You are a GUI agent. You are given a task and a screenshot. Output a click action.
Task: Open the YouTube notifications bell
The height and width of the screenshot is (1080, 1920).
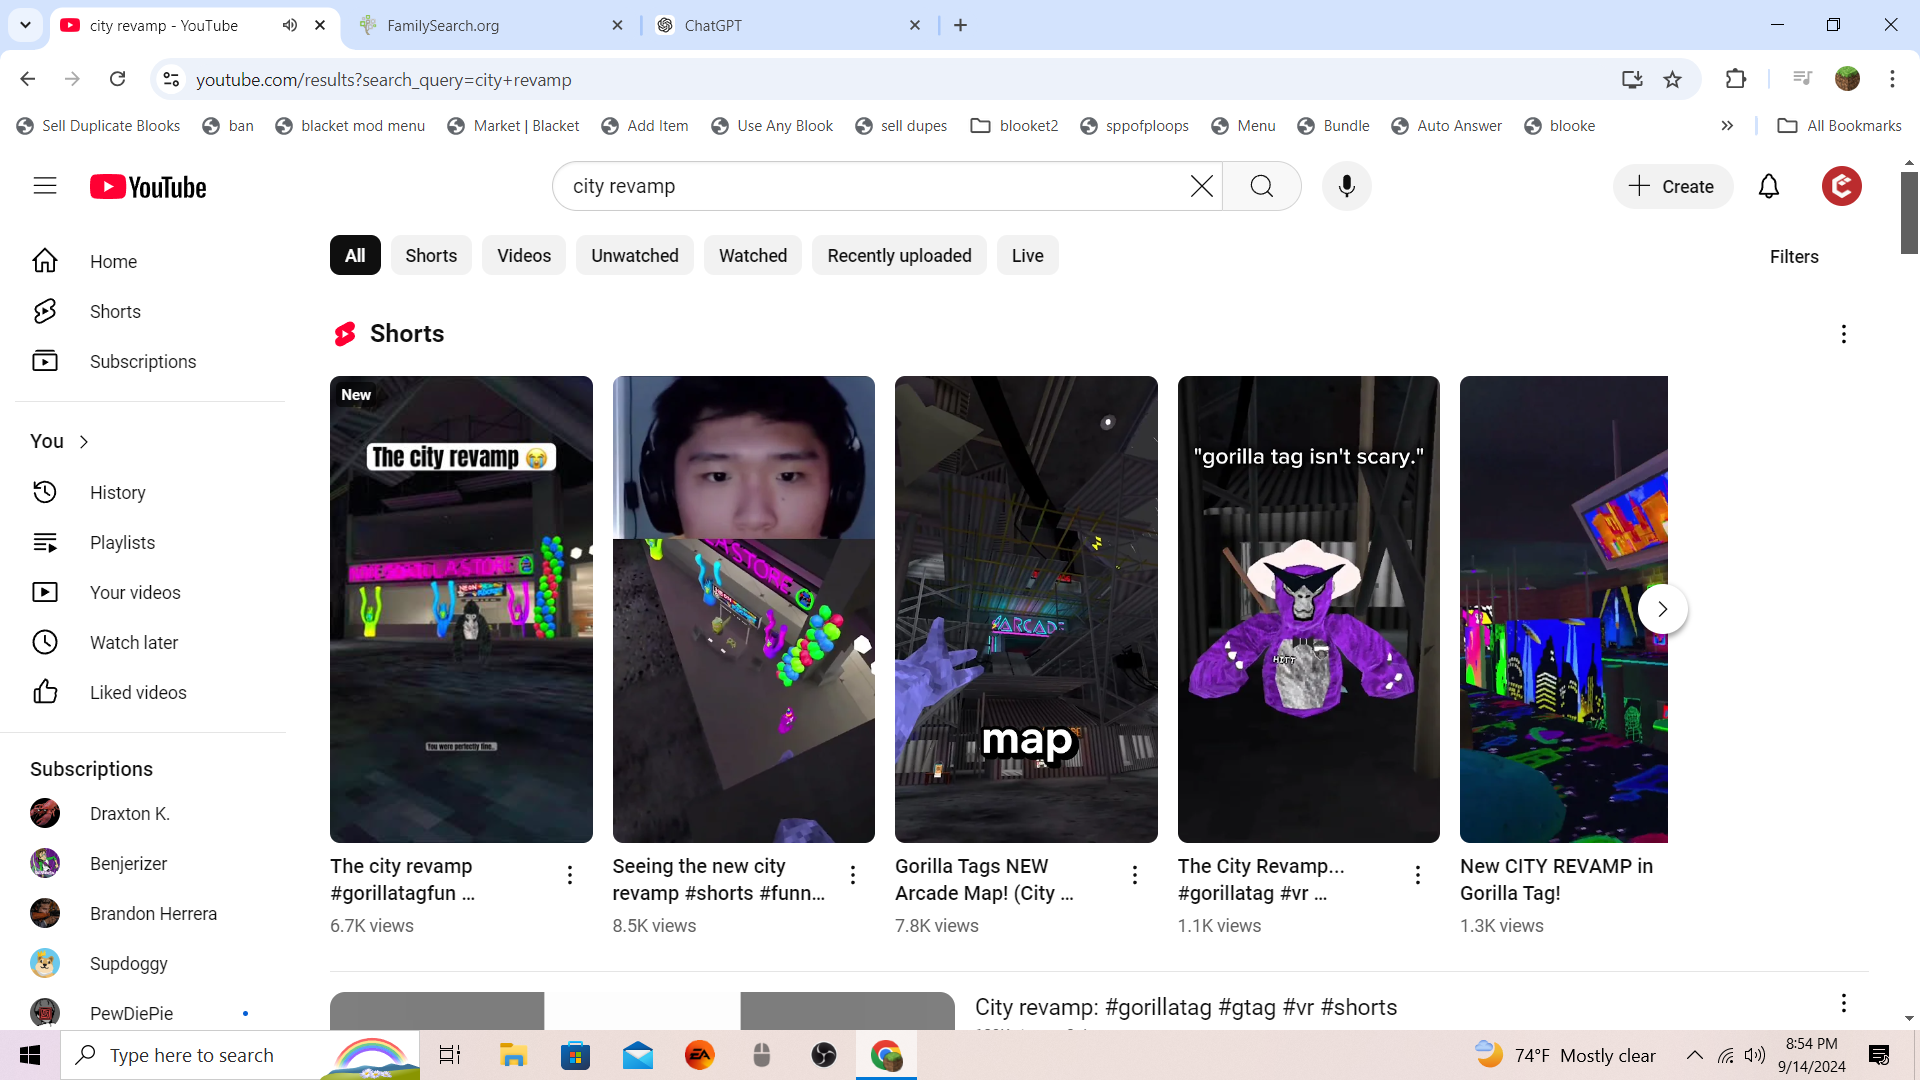1768,186
